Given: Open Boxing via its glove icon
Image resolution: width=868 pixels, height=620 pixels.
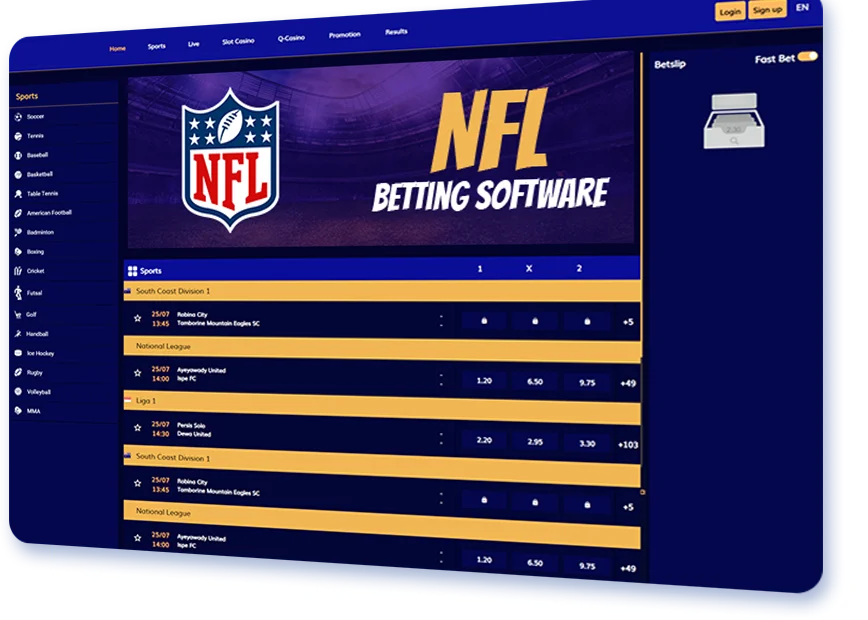Looking at the screenshot, I should (18, 252).
